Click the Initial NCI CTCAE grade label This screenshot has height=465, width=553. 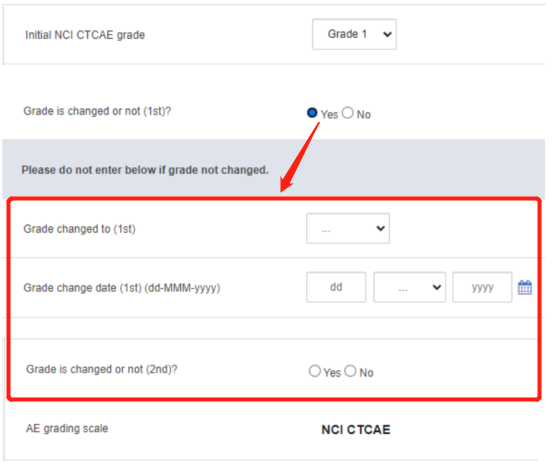[x=85, y=35]
